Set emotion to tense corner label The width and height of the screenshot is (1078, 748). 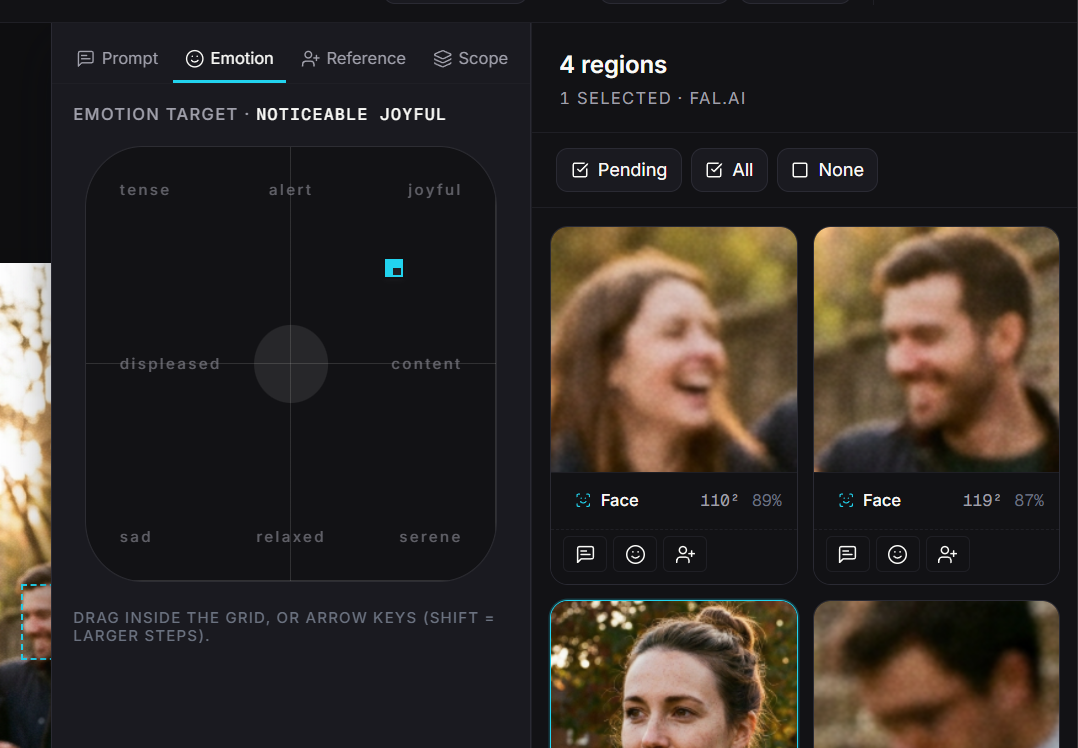[144, 190]
